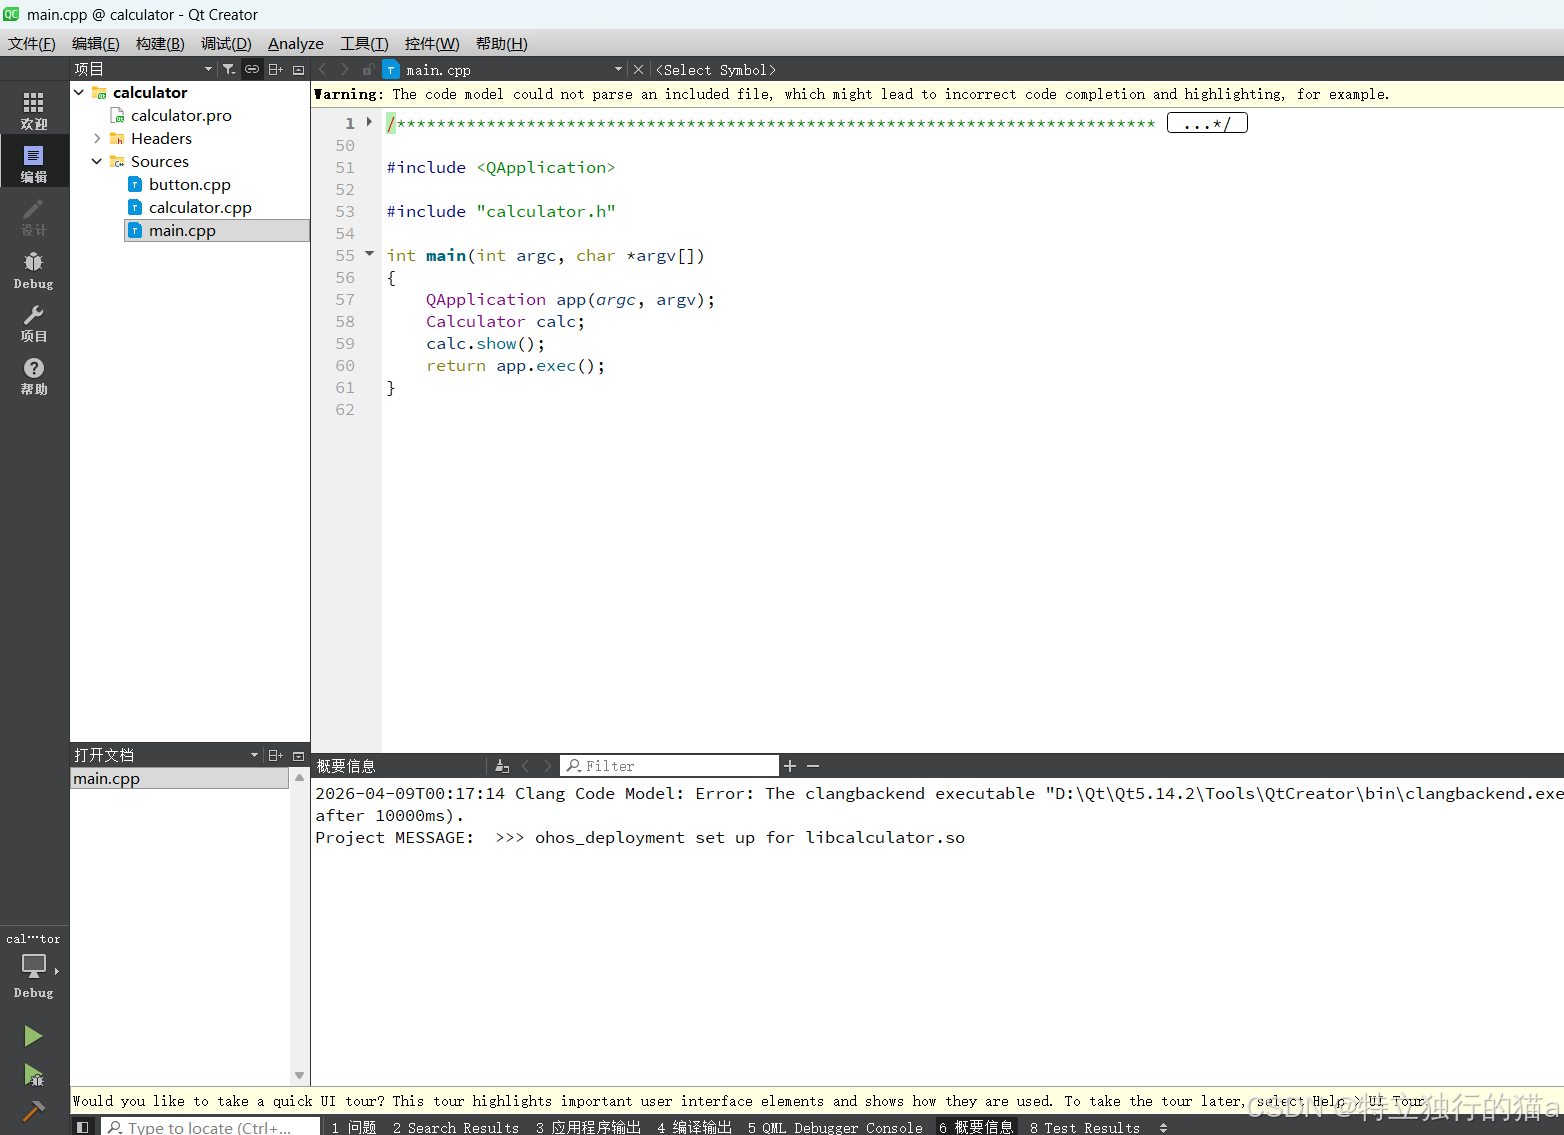Expand the folded comment ellipsis box
Image resolution: width=1564 pixels, height=1135 pixels.
[1207, 123]
